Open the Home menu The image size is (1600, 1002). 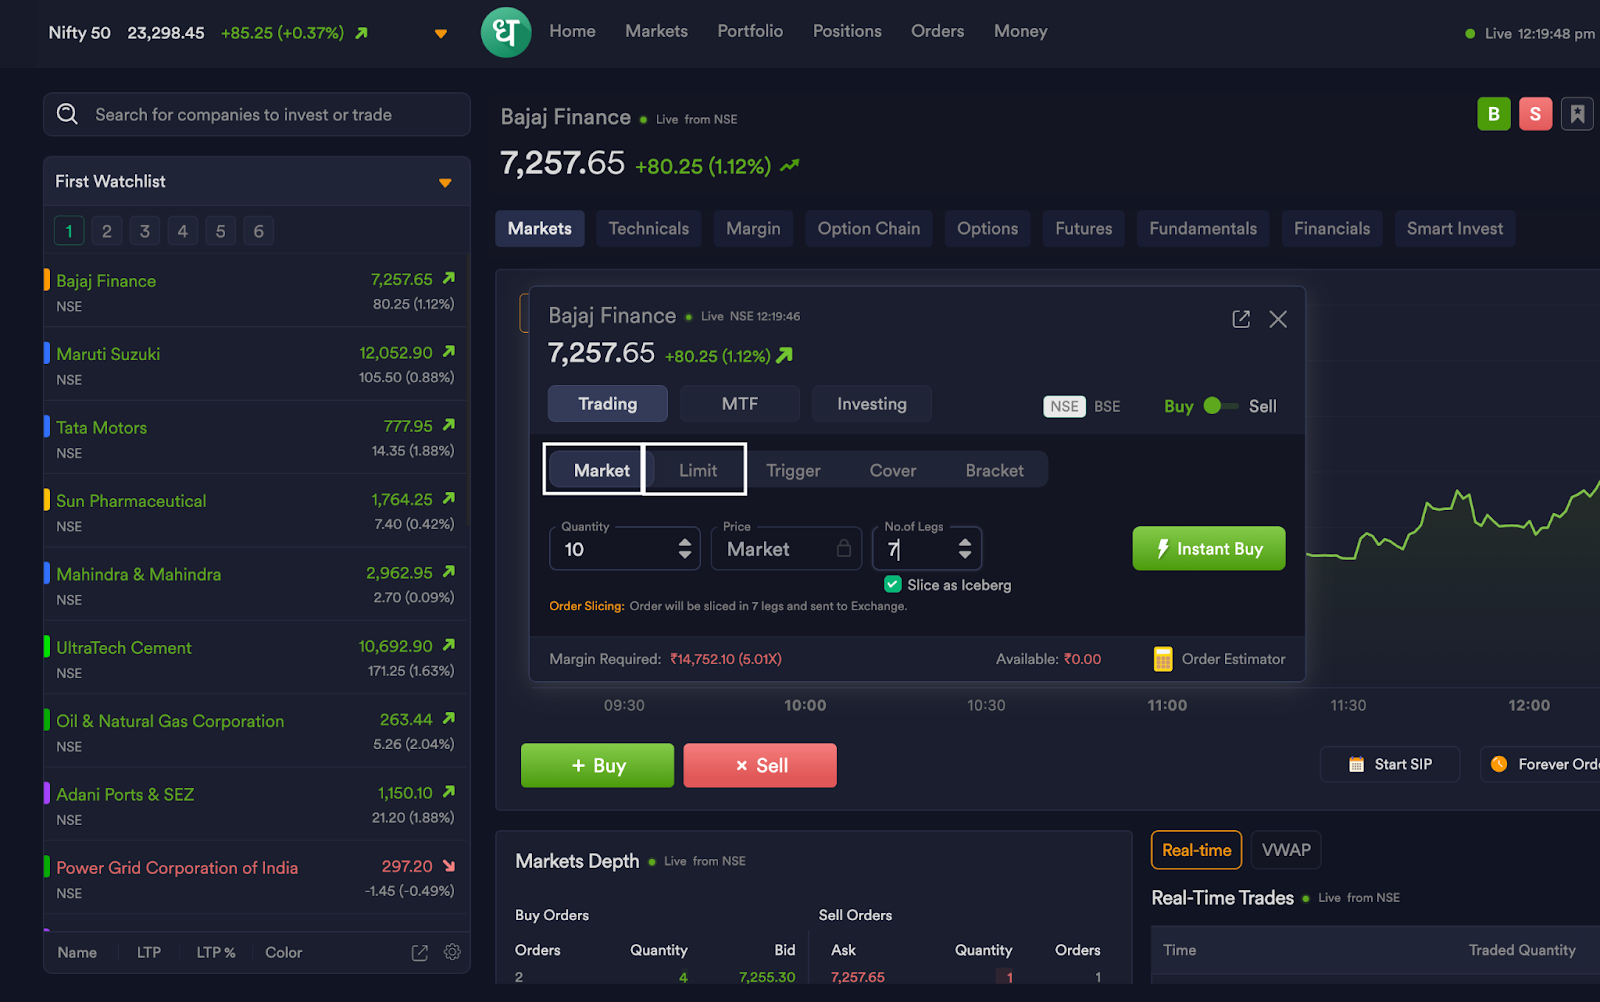click(x=572, y=31)
